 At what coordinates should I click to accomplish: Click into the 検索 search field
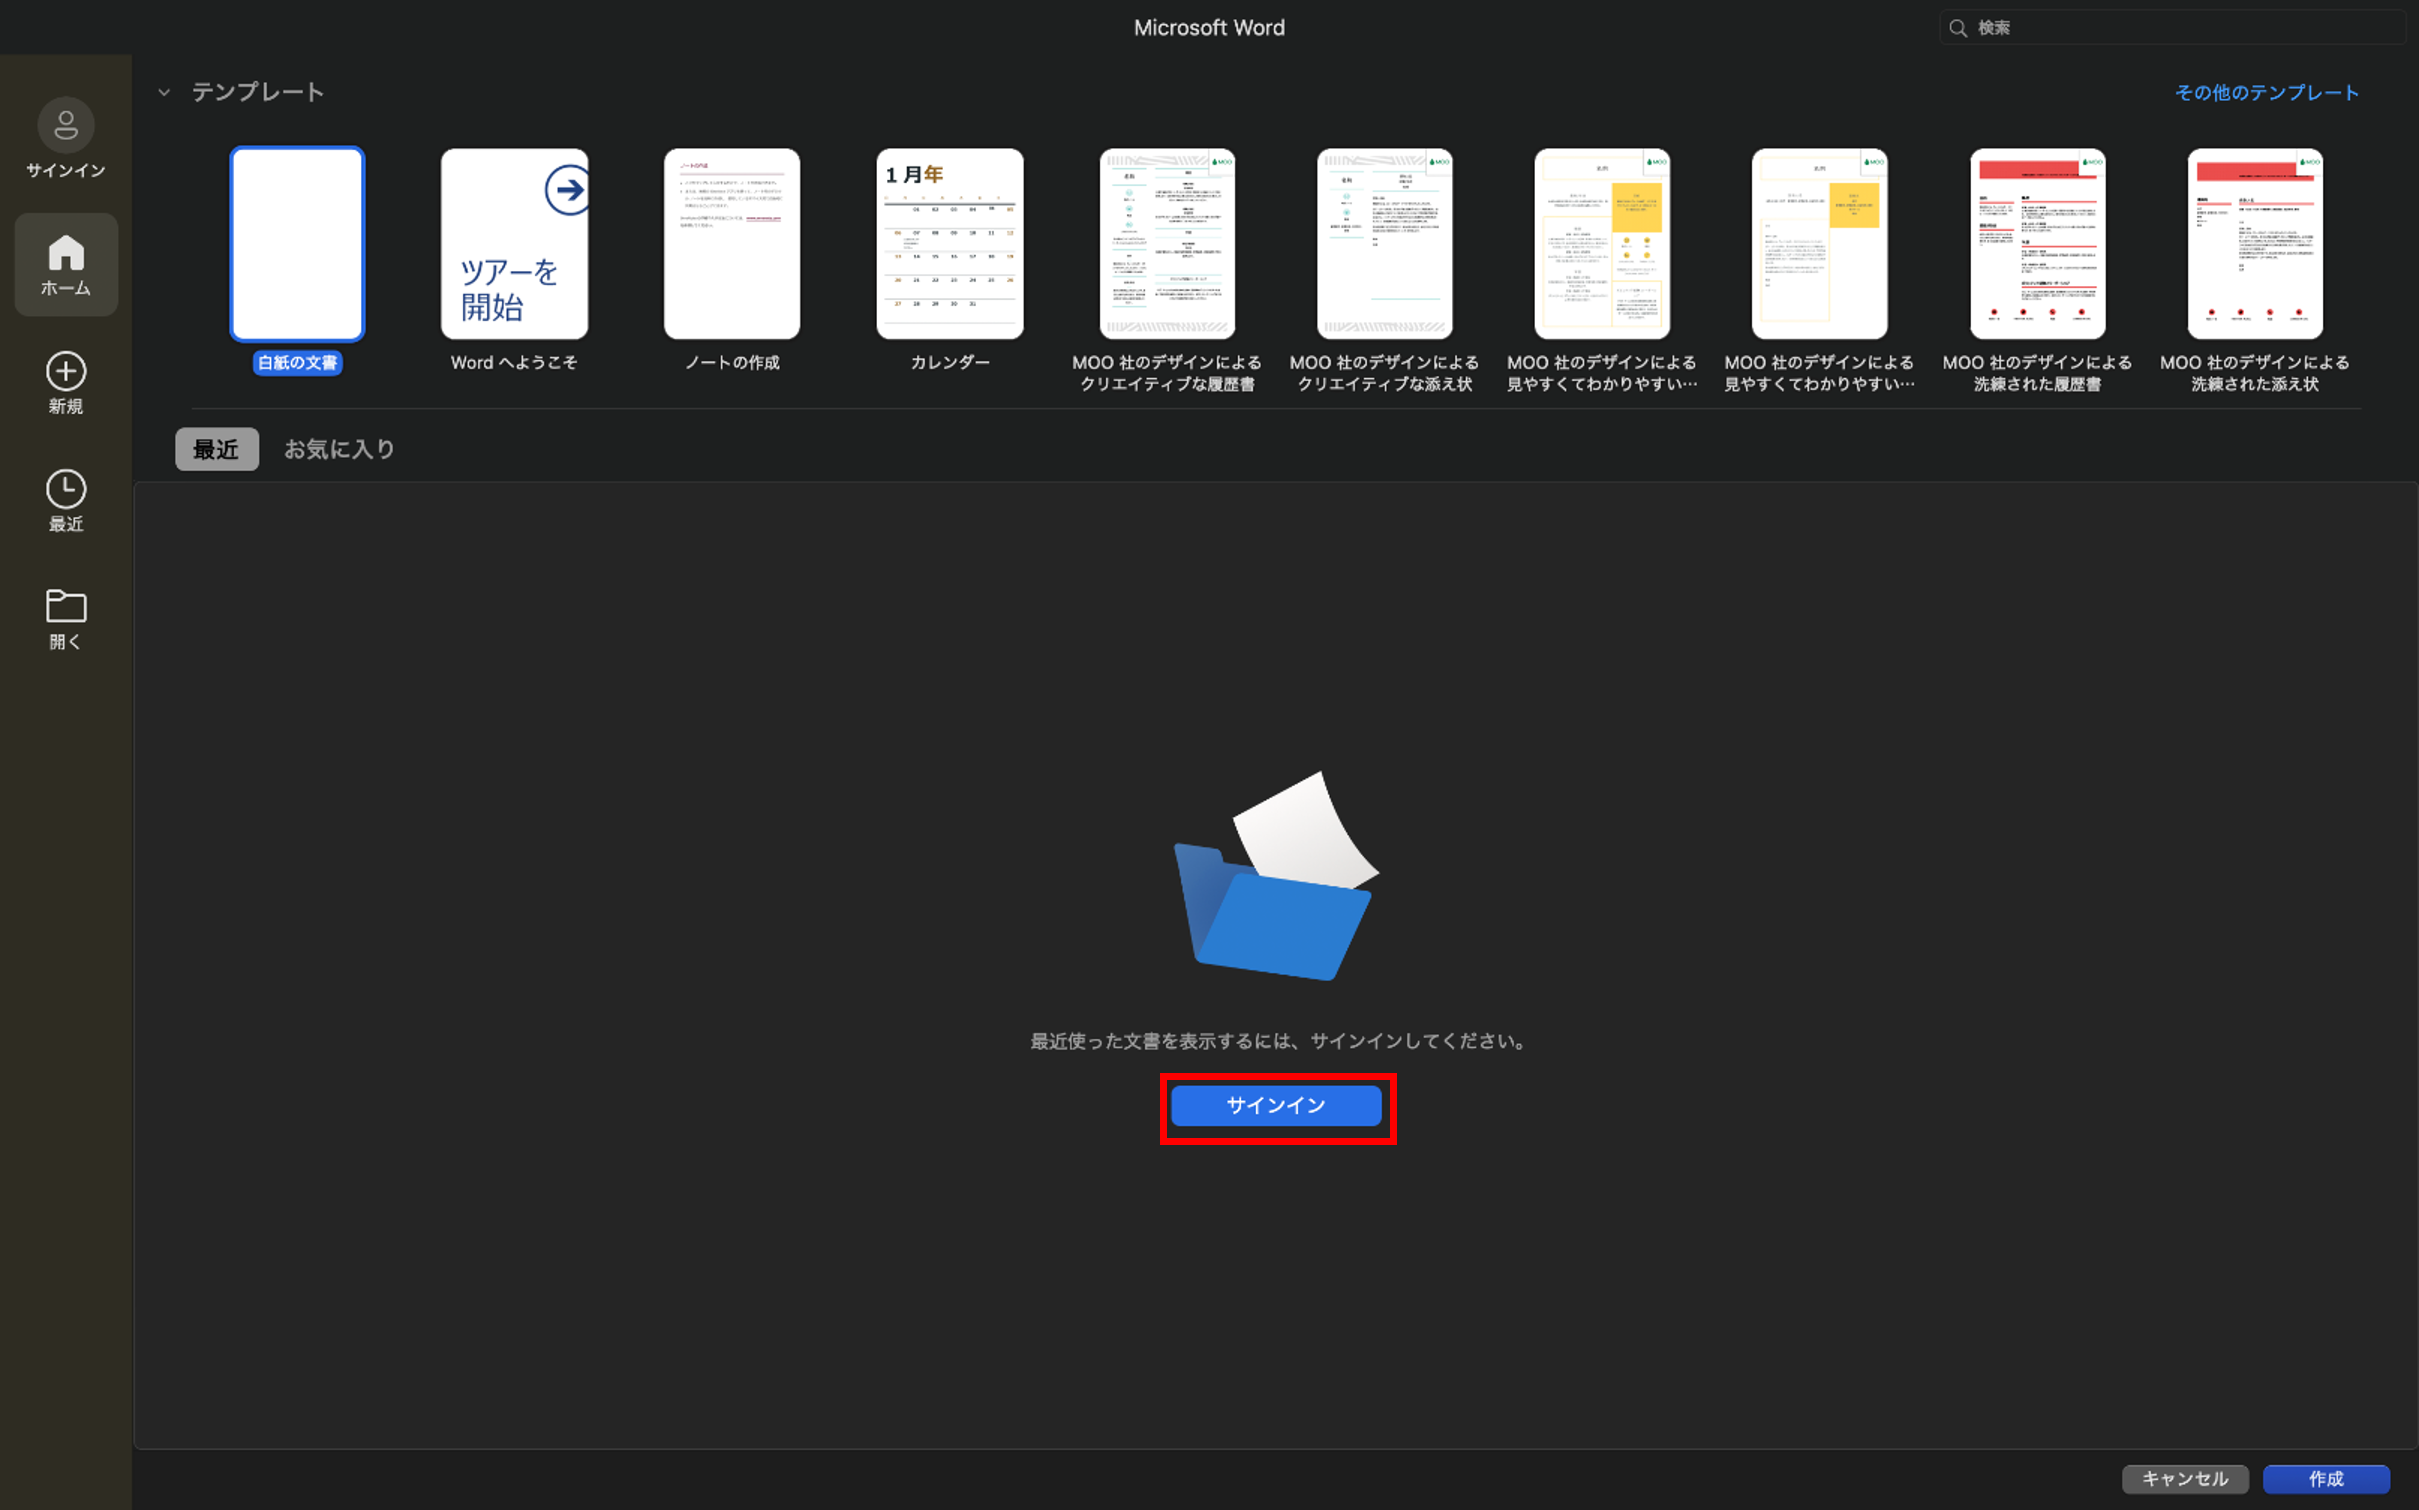coord(2171,28)
